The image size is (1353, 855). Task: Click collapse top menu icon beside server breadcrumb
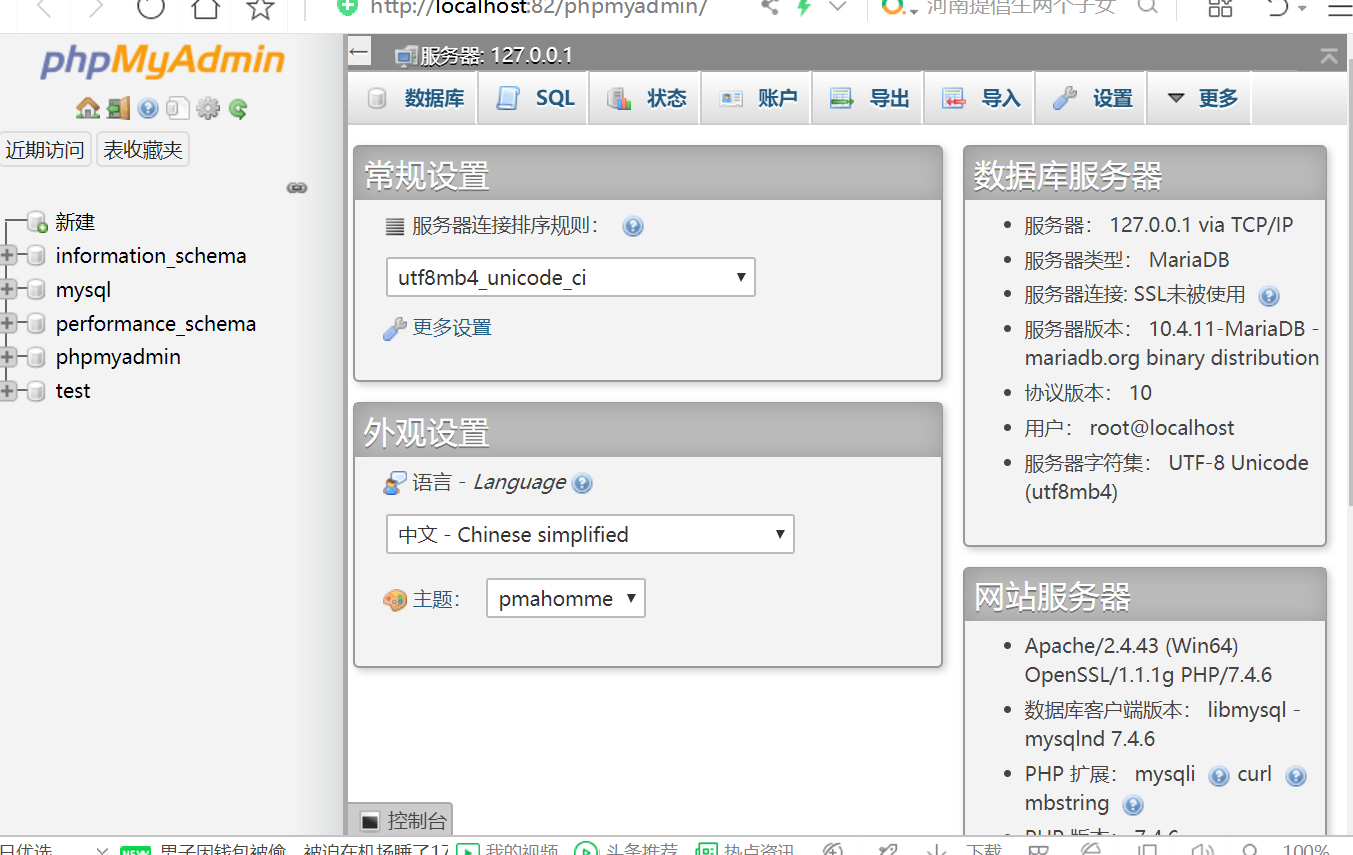click(1329, 56)
